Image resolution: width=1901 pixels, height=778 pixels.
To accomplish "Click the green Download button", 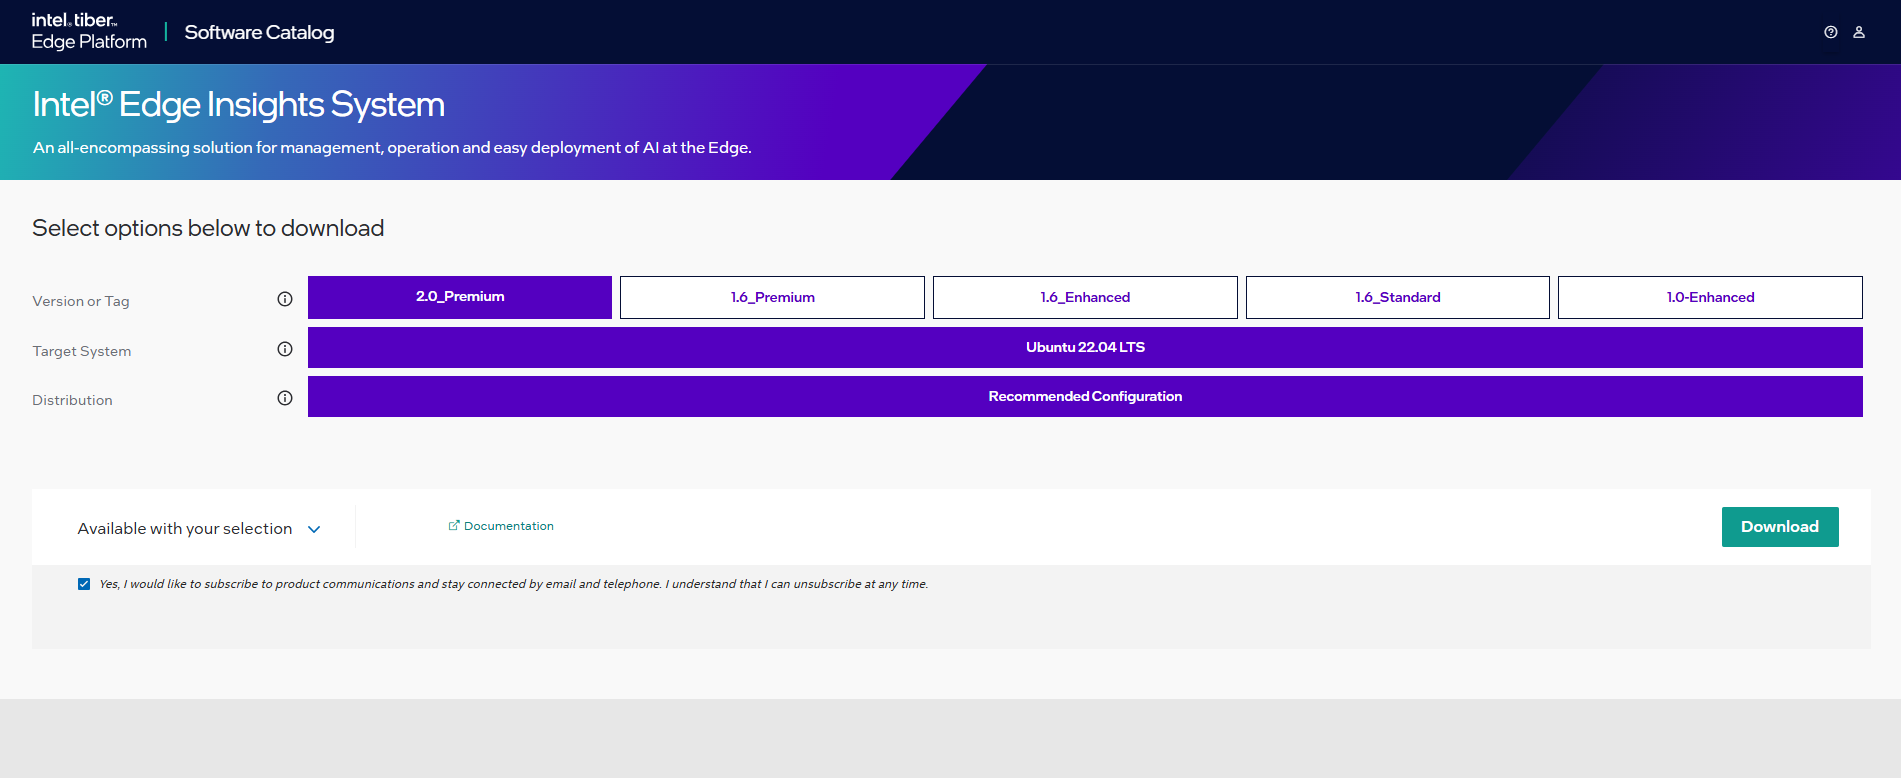I will click(1780, 527).
